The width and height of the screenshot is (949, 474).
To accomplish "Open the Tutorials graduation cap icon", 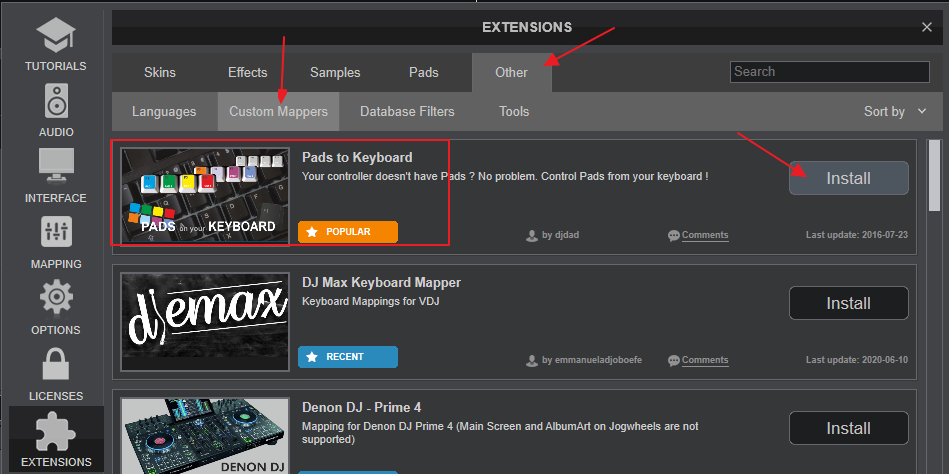I will (x=55, y=35).
